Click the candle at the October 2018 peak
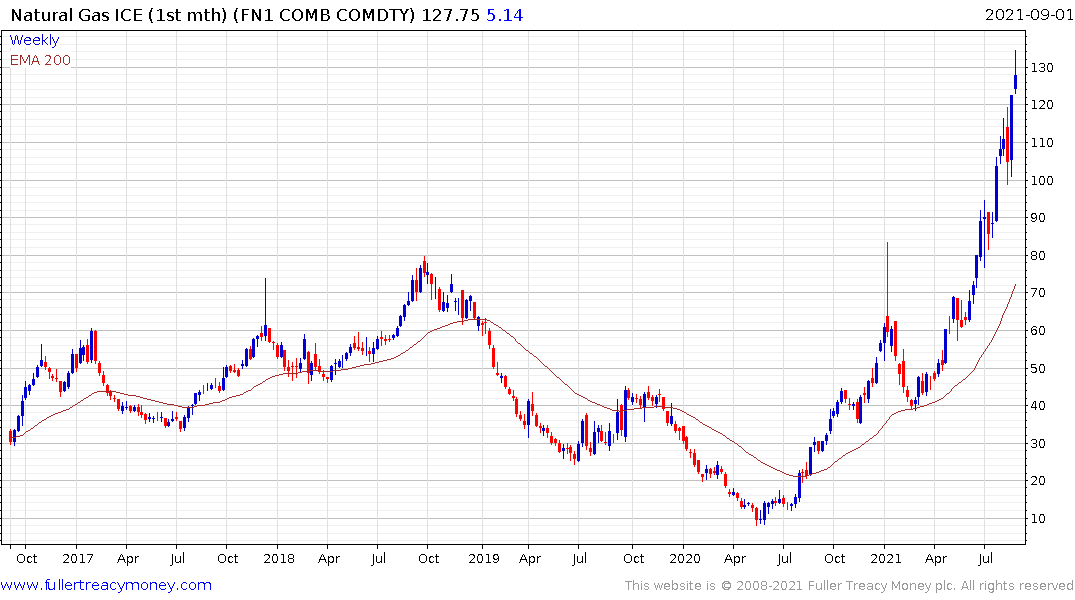 pos(424,266)
